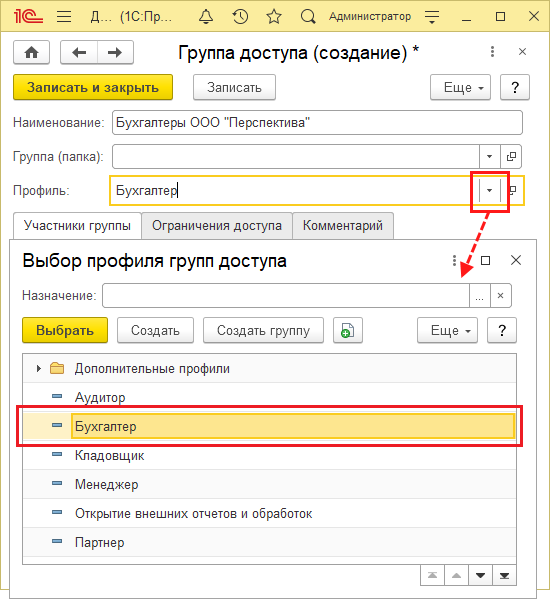Viewport: 552px width, 600px height.
Task: Close the Группа доступа (создание) form
Action: point(522,52)
